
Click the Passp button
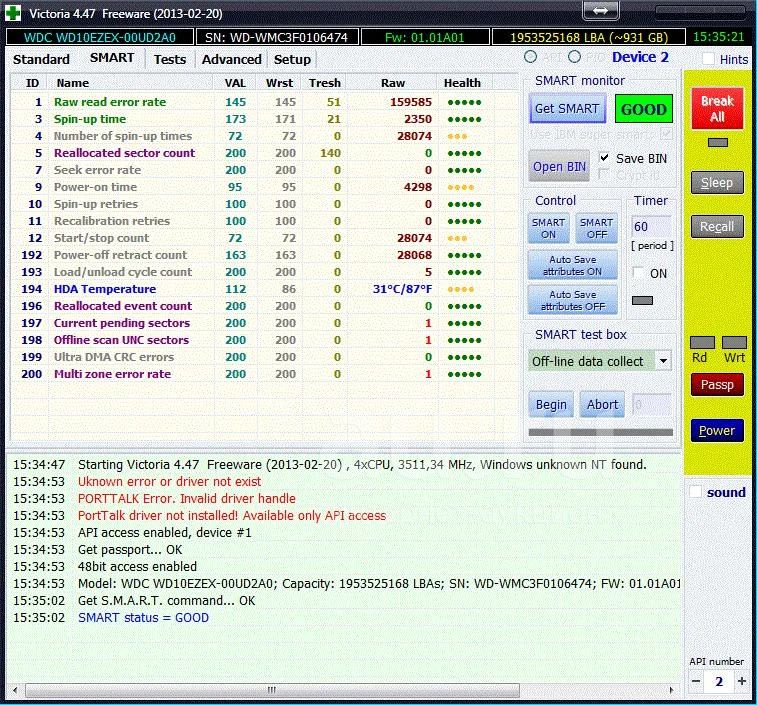point(717,384)
